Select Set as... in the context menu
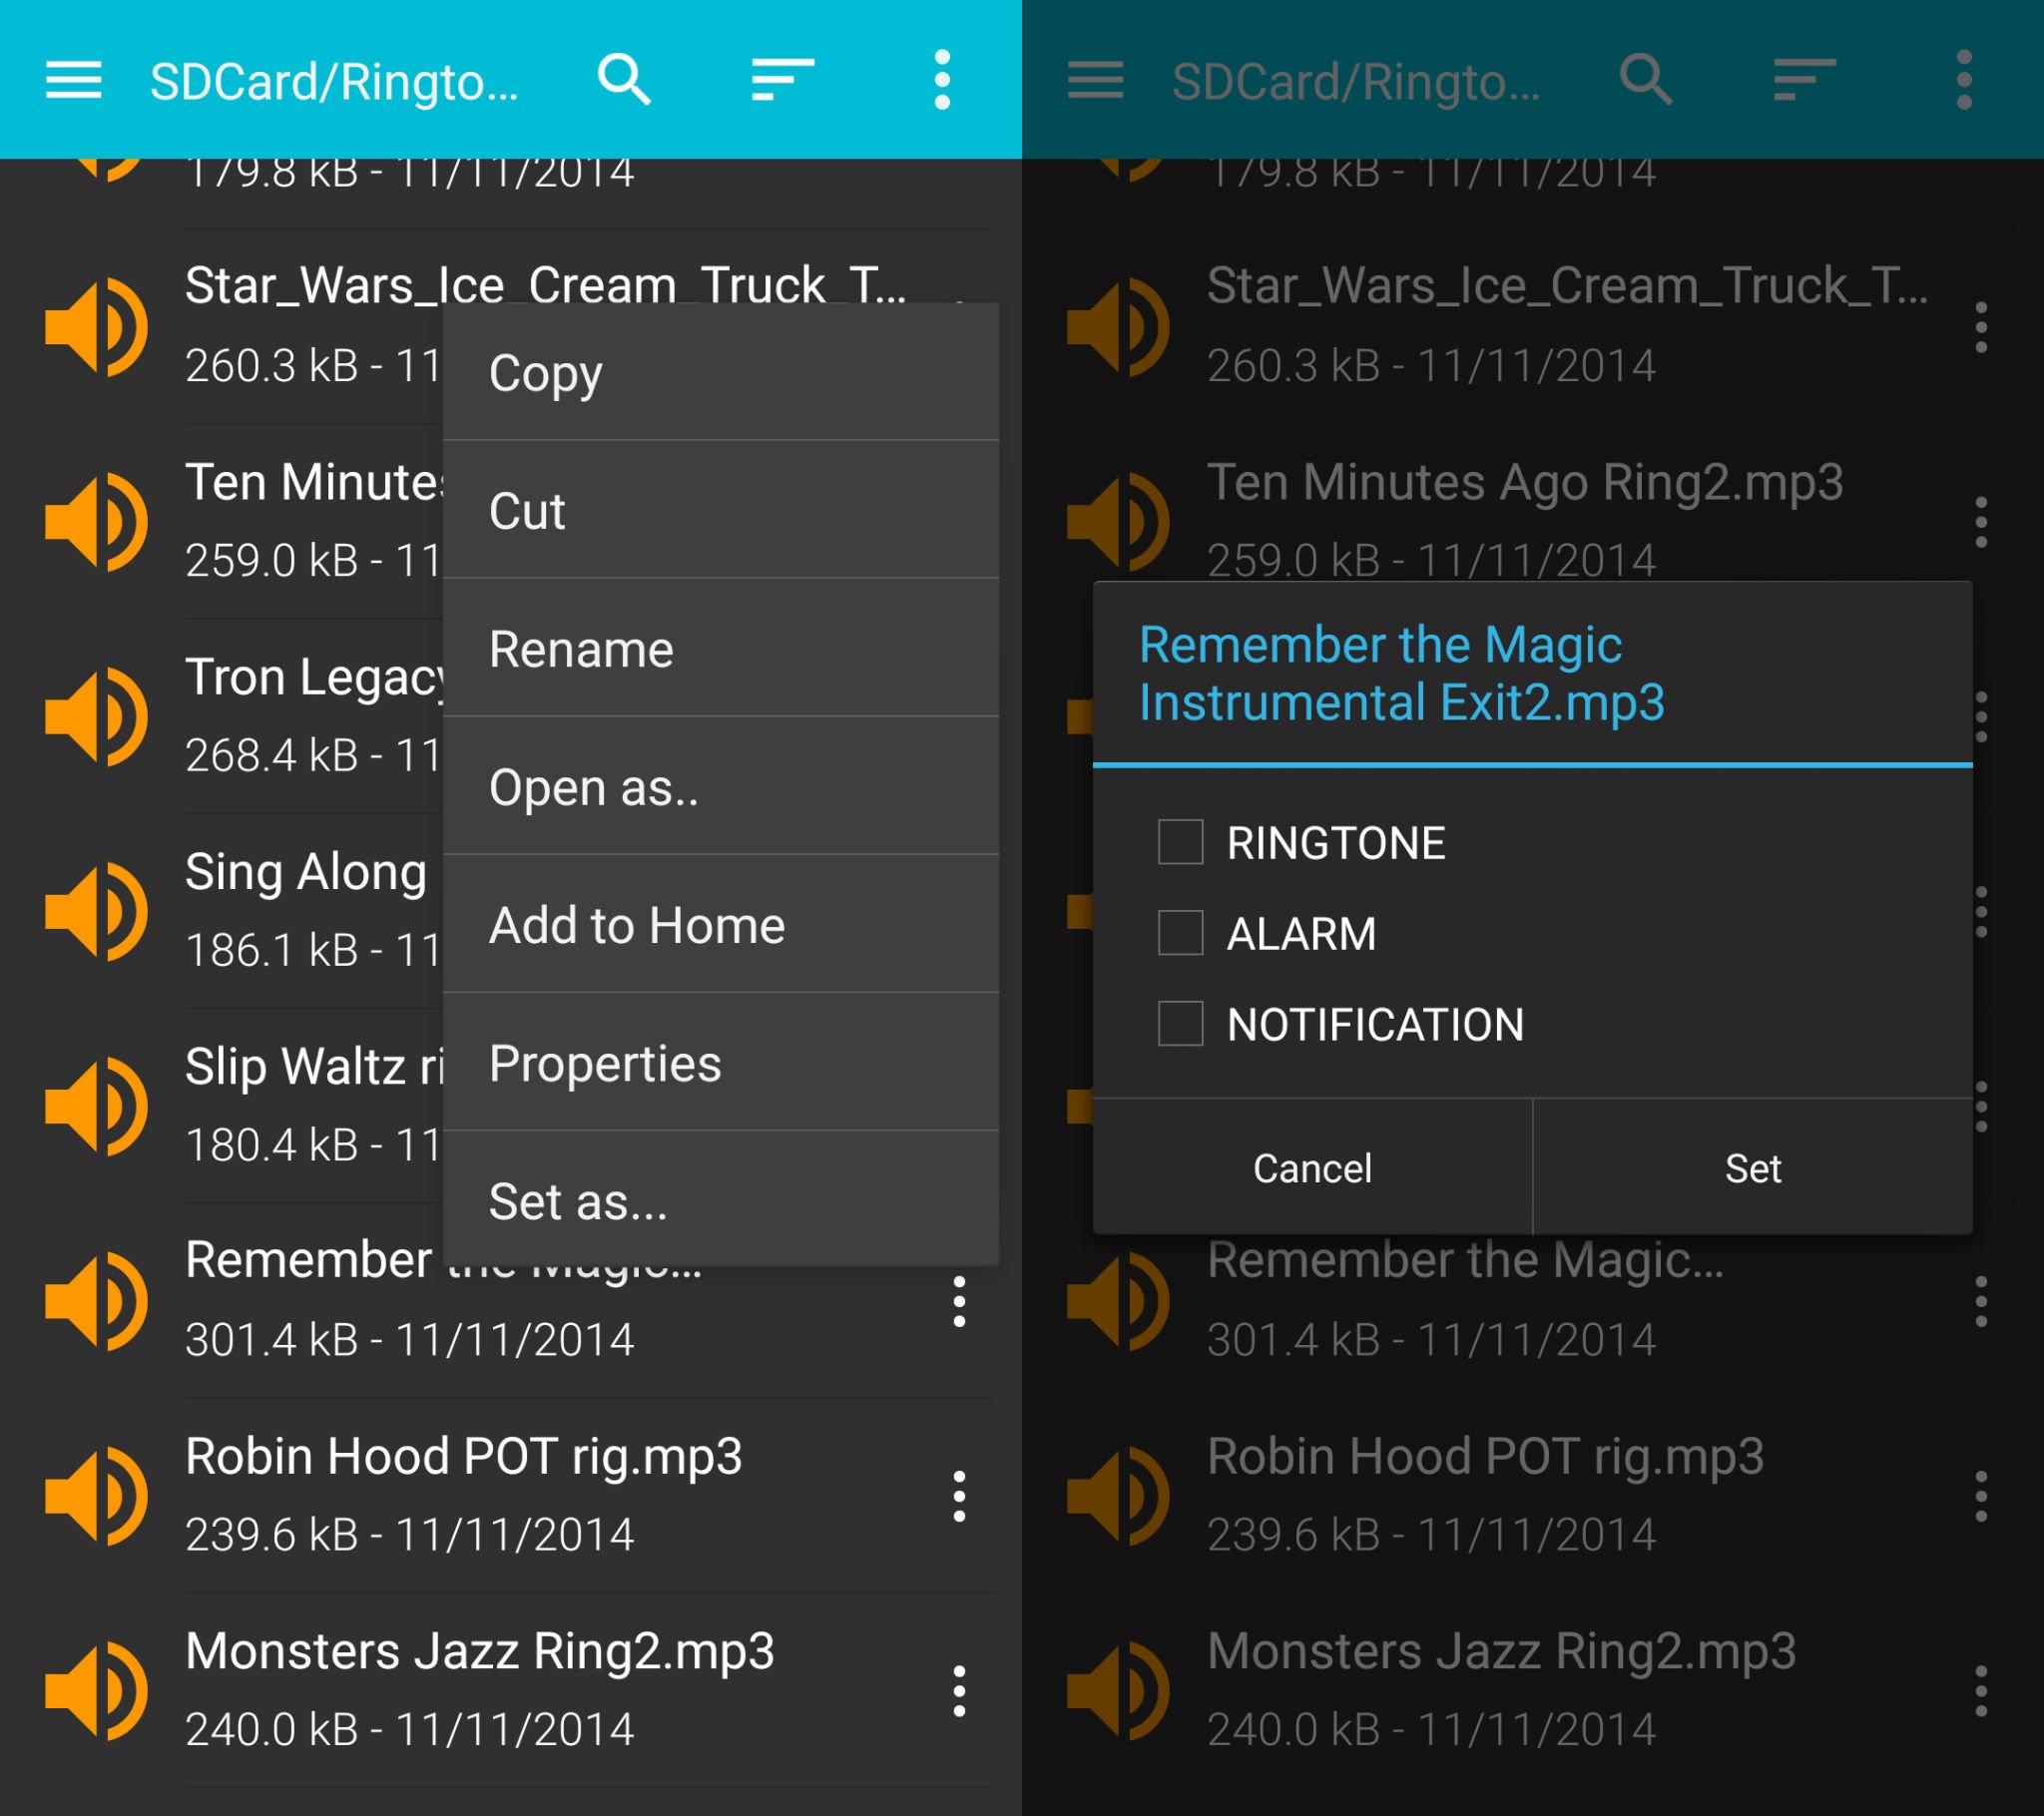Screen dimensions: 2044x1816 (721, 1200)
